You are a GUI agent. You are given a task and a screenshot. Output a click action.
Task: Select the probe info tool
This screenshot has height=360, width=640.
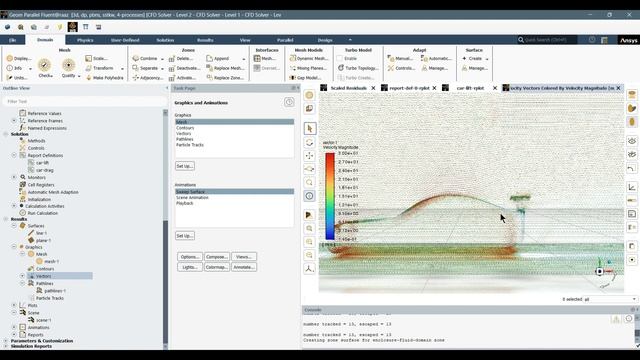click(309, 196)
